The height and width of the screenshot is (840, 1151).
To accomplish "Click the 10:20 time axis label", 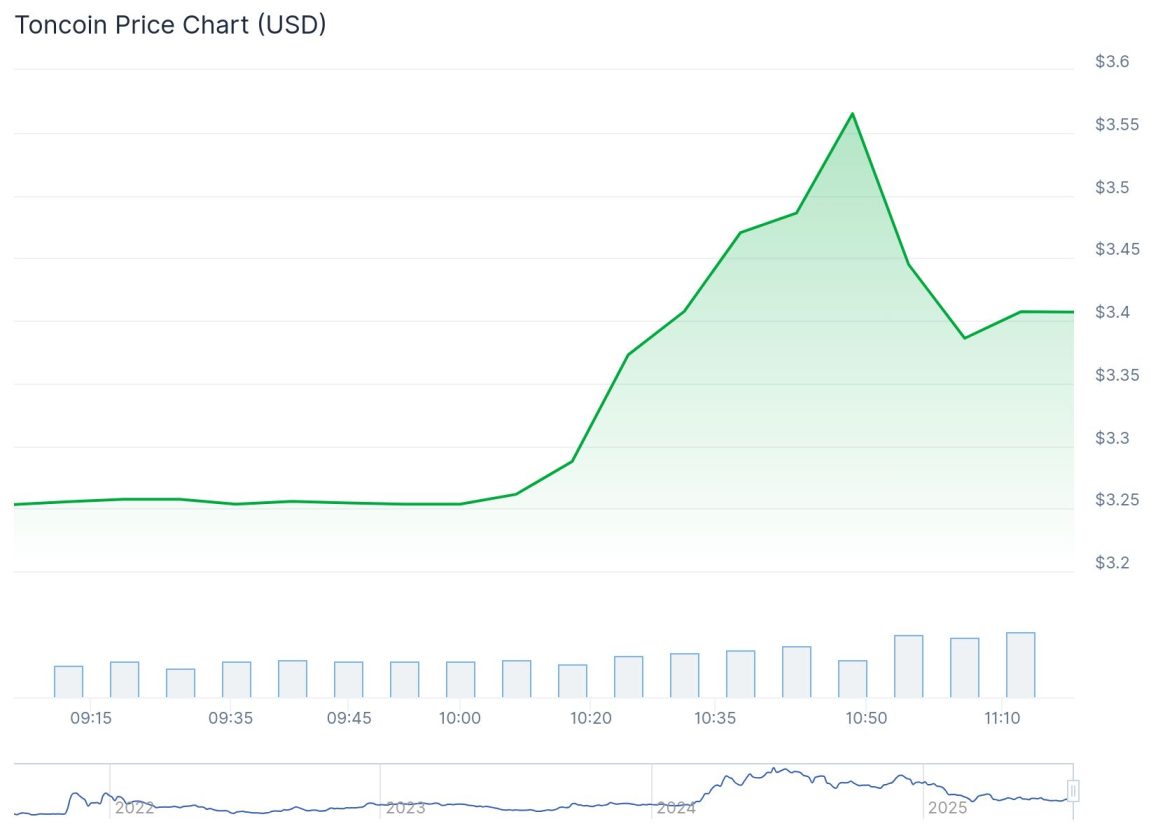I will [x=591, y=718].
